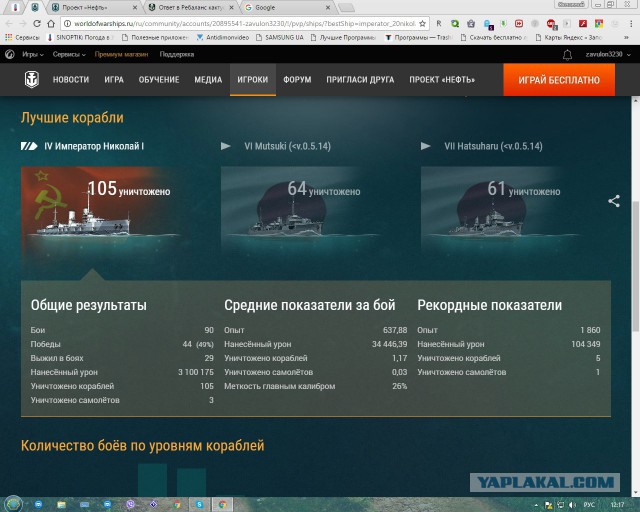
Task: Go to browser home page icon
Action: coord(51,24)
